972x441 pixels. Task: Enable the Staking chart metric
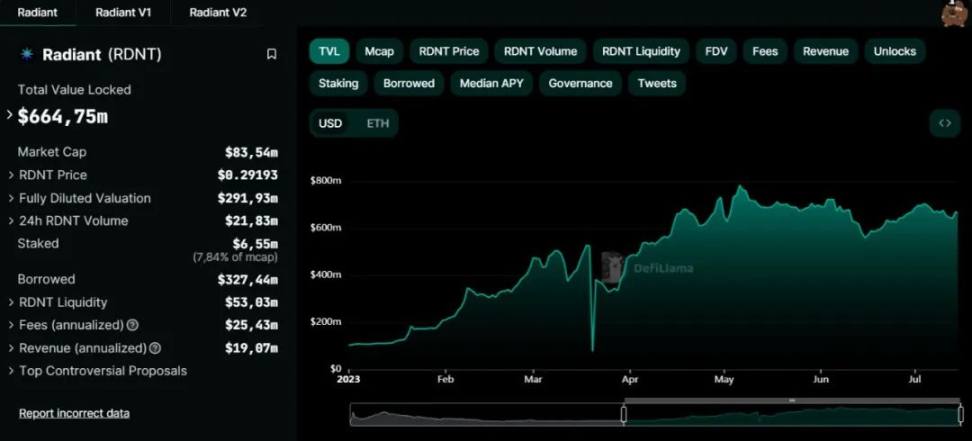point(338,83)
